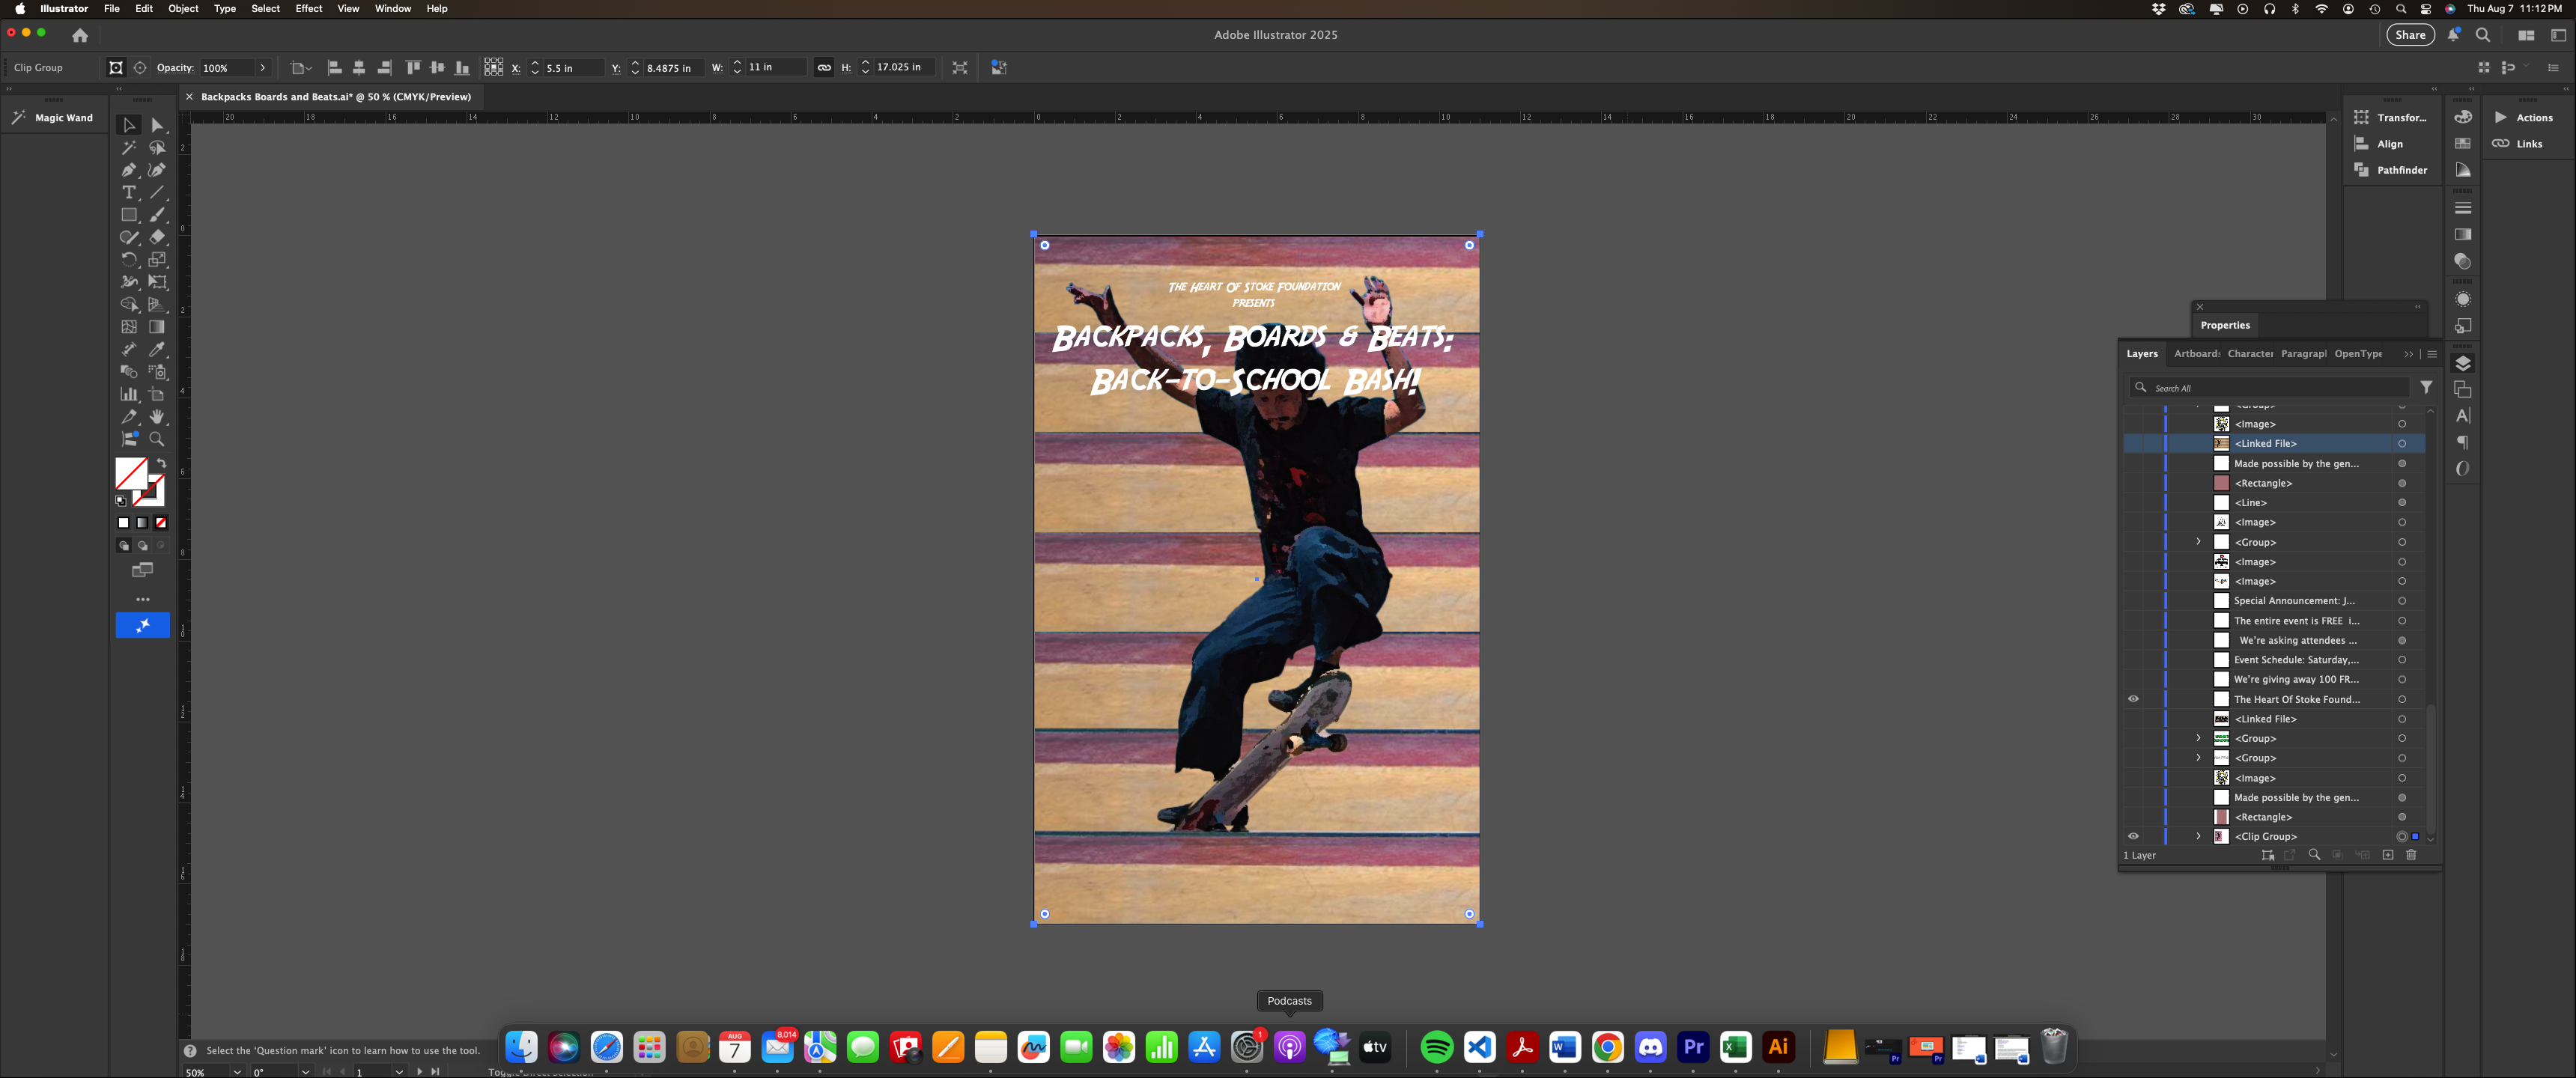Switch to the Character tab
The image size is (2576, 1078).
click(x=2250, y=354)
